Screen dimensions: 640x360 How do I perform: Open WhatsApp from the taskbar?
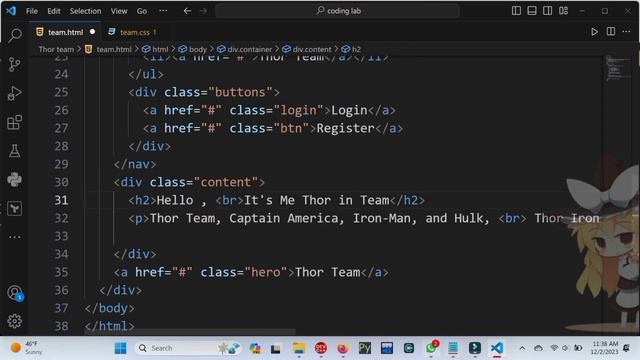coord(431,348)
